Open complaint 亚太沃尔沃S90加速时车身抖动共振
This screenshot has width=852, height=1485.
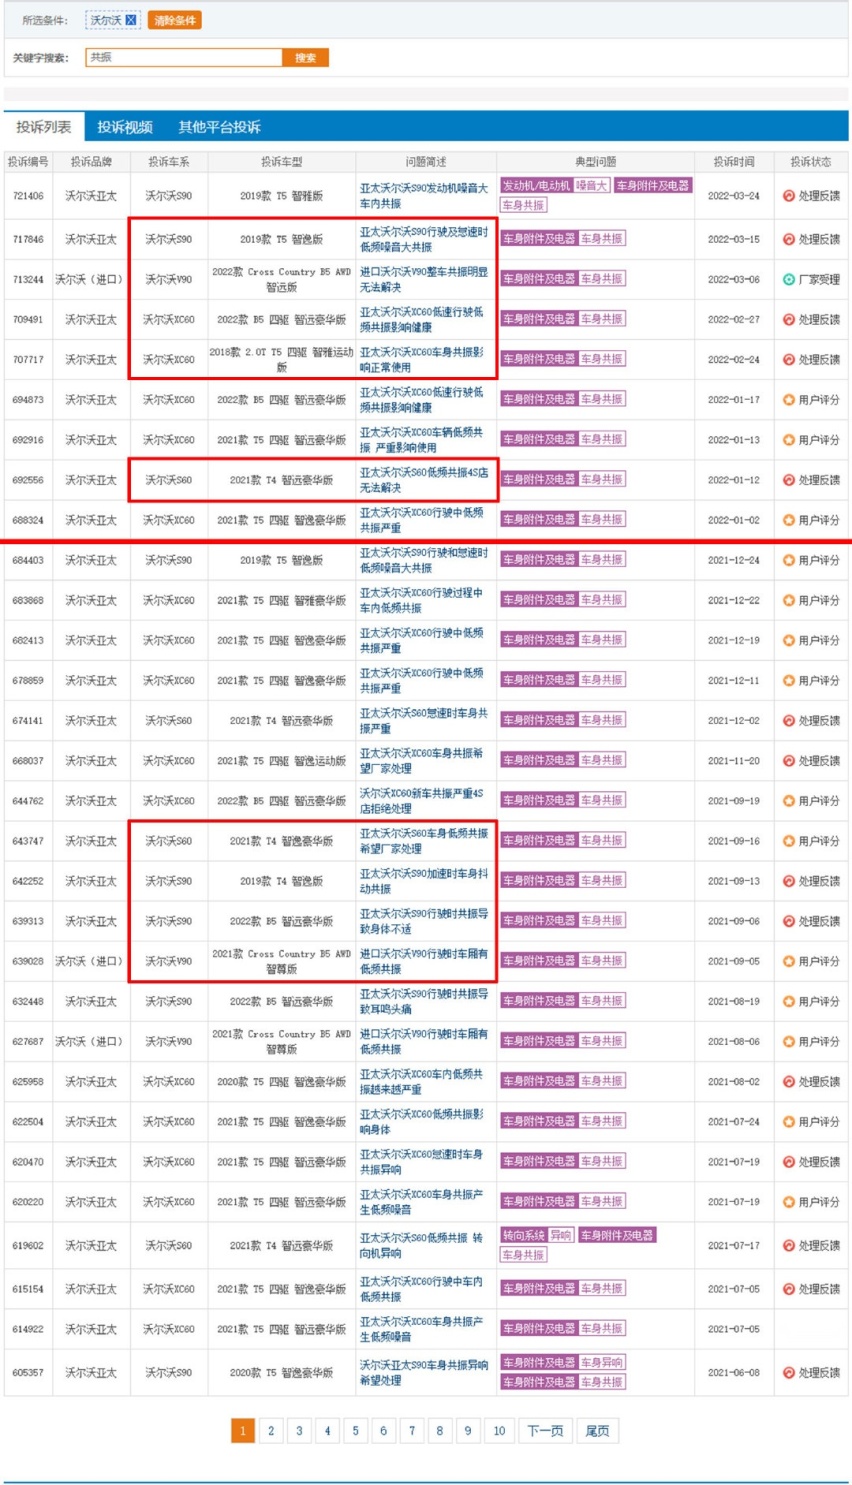(x=424, y=881)
